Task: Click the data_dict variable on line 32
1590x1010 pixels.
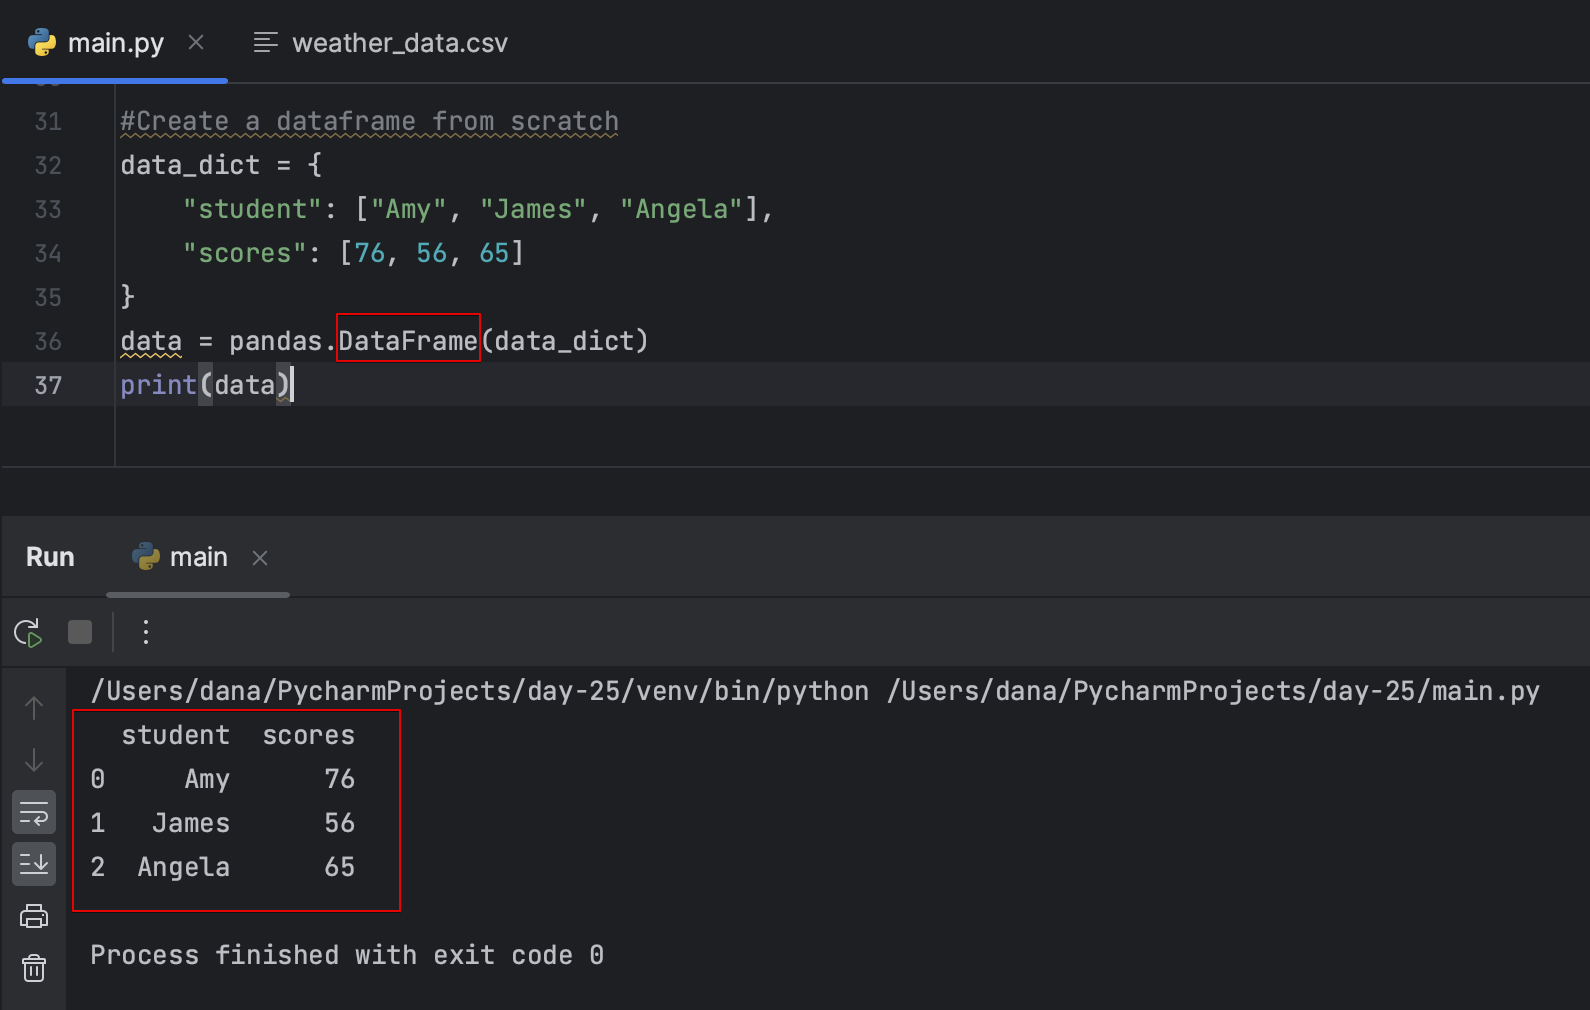Action: (190, 165)
